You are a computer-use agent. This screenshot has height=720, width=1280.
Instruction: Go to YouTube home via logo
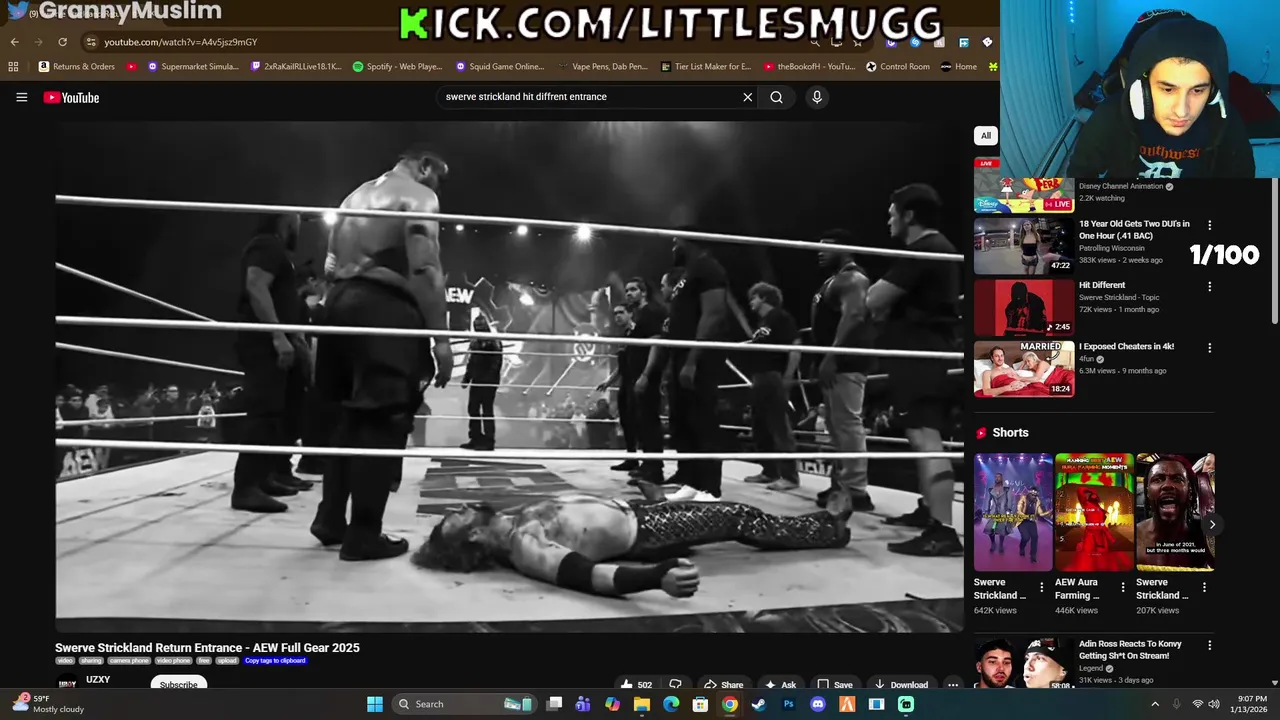(71, 97)
